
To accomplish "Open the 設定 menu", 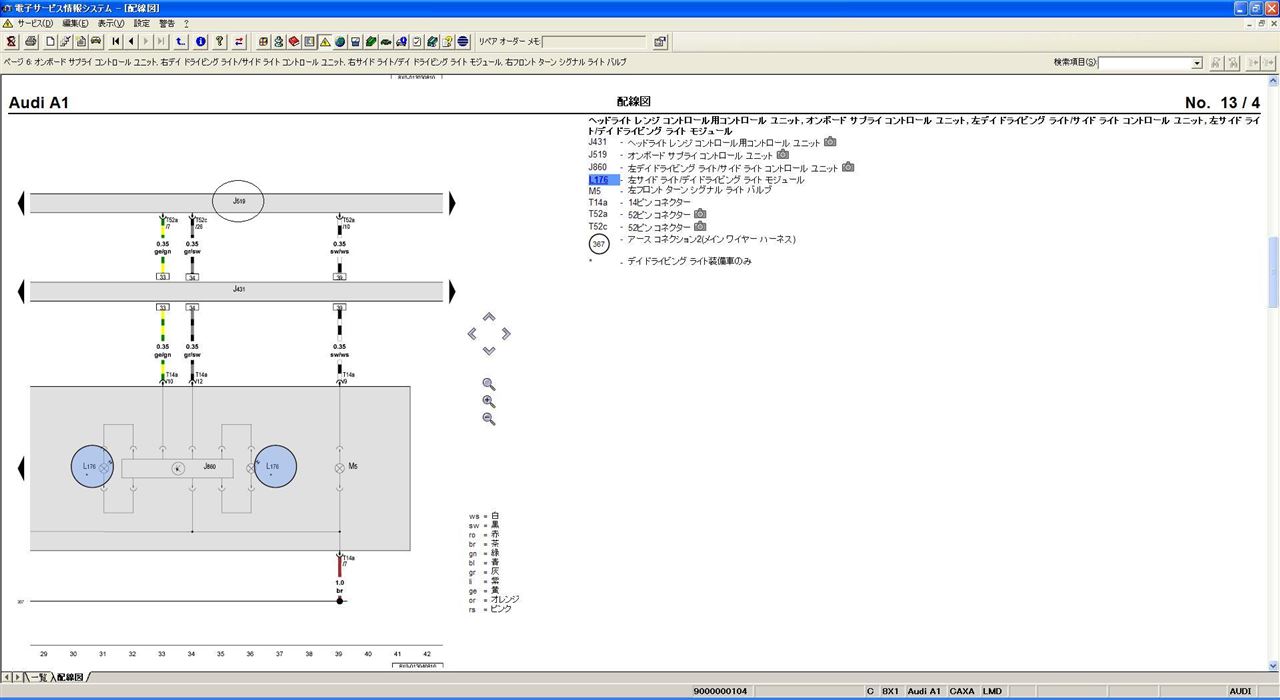I will (142, 23).
